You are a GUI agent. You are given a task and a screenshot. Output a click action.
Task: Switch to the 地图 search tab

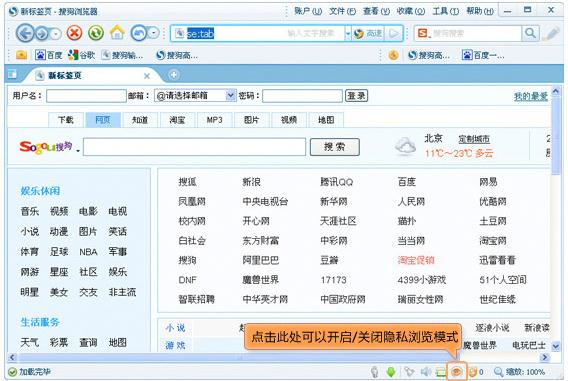click(x=326, y=120)
